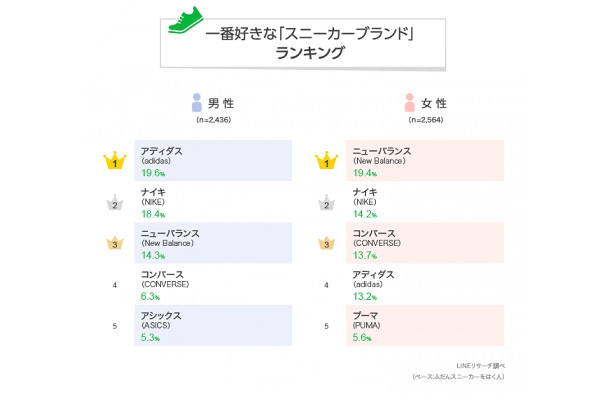Click the silver crown in the men's column
The height and width of the screenshot is (400, 600).
[115, 203]
